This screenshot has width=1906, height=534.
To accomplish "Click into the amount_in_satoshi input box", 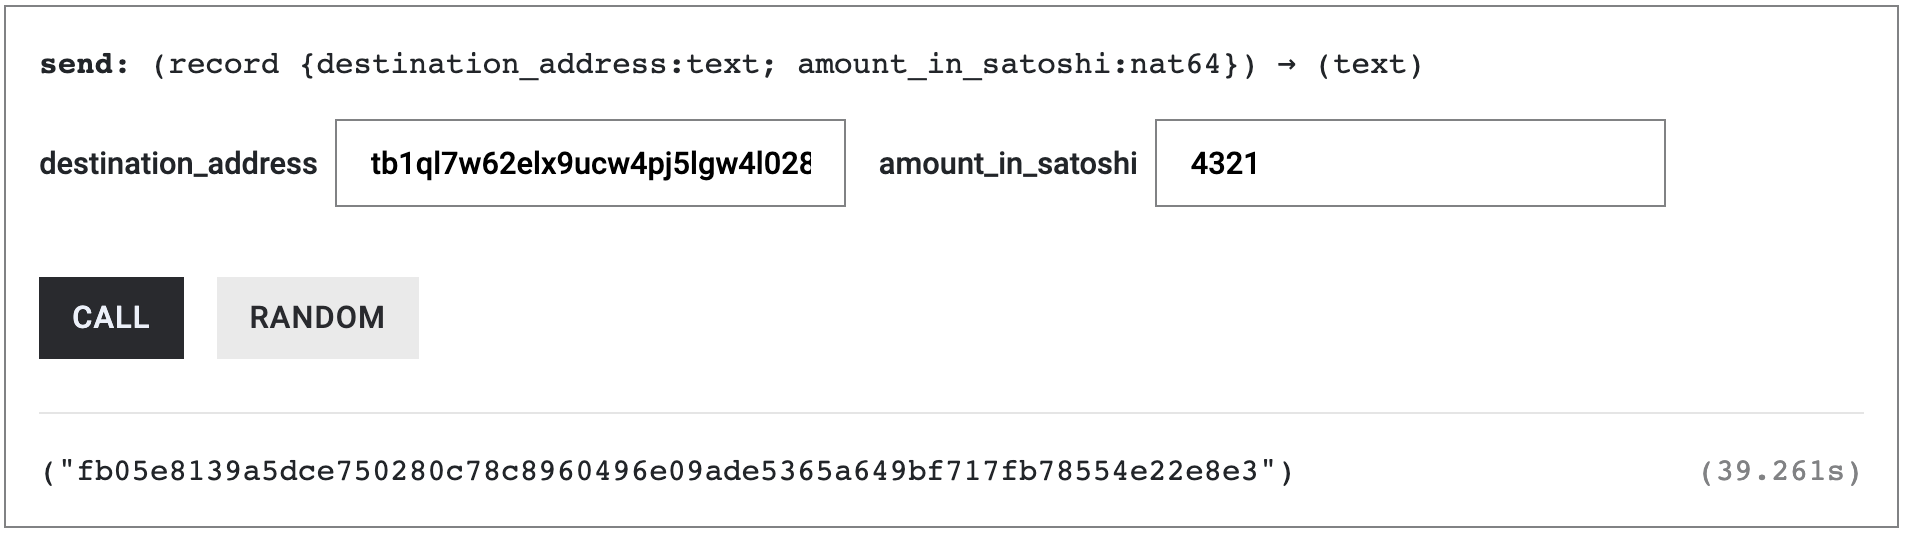I will tap(1409, 163).
